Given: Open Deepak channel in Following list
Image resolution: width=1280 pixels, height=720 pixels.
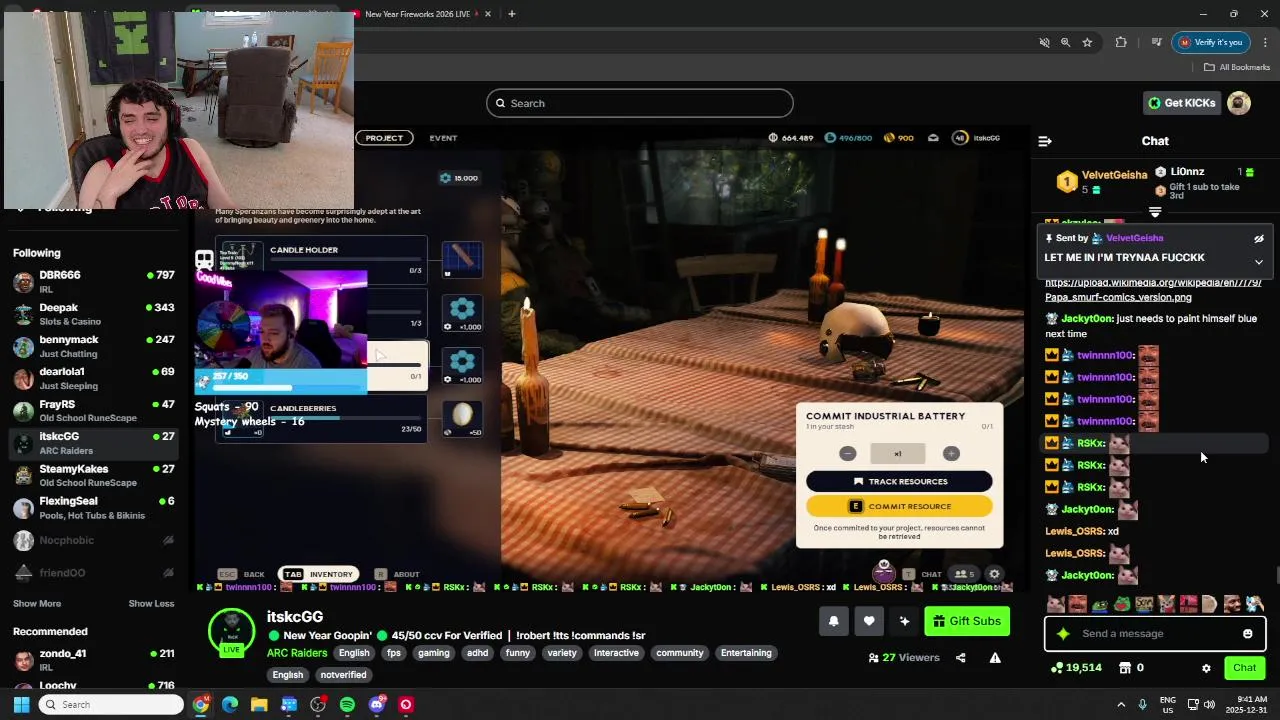Looking at the screenshot, I should 94,314.
